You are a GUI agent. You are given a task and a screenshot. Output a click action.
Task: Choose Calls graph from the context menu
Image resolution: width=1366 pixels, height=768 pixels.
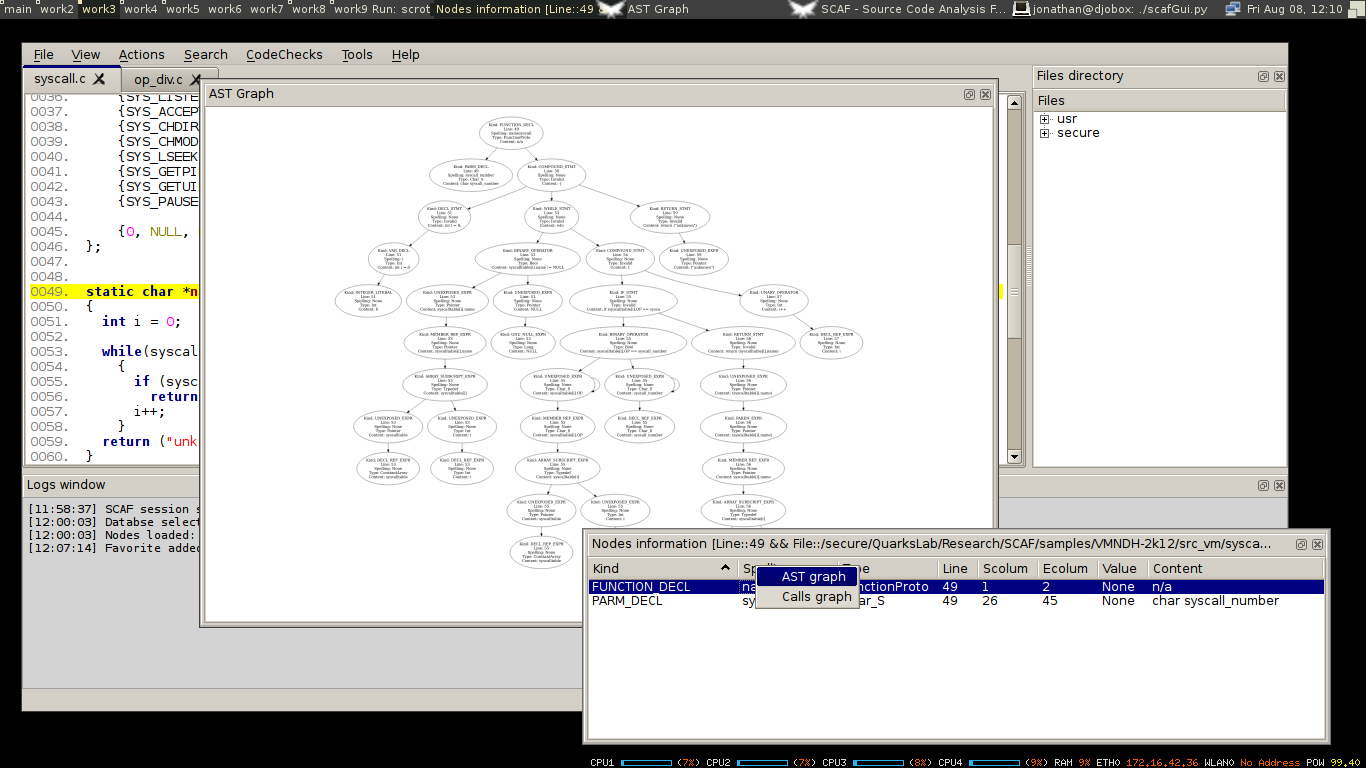(x=807, y=597)
